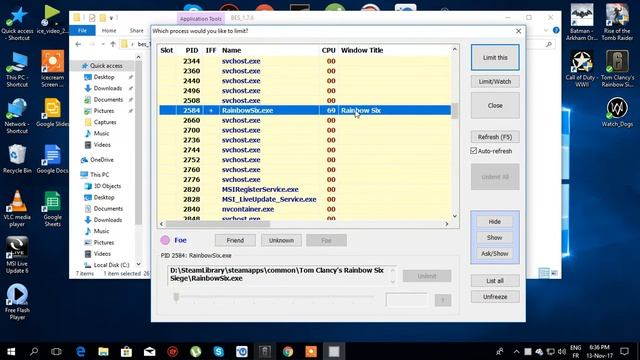Select Quick access in Explorer sidebar
The image size is (640, 360).
(106, 66)
